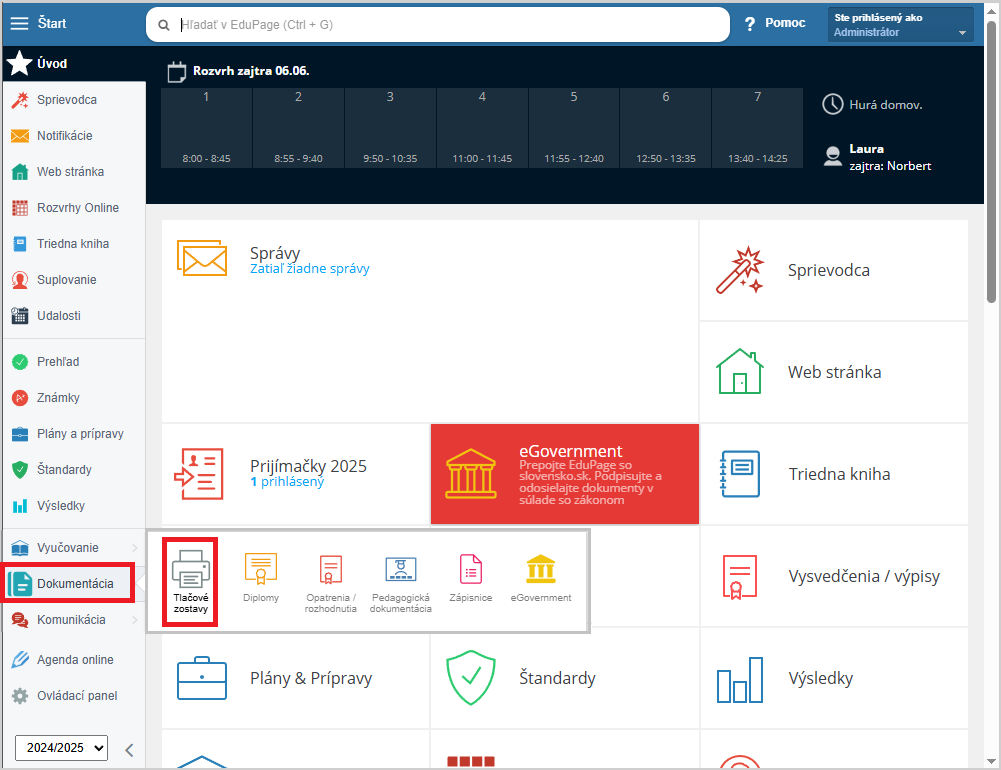Open the hamburger Štart menu

click(x=20, y=23)
